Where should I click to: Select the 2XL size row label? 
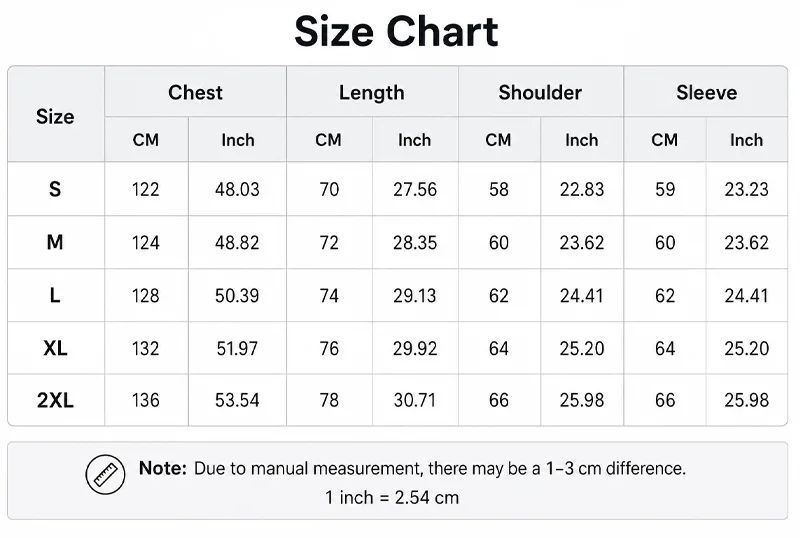(55, 400)
